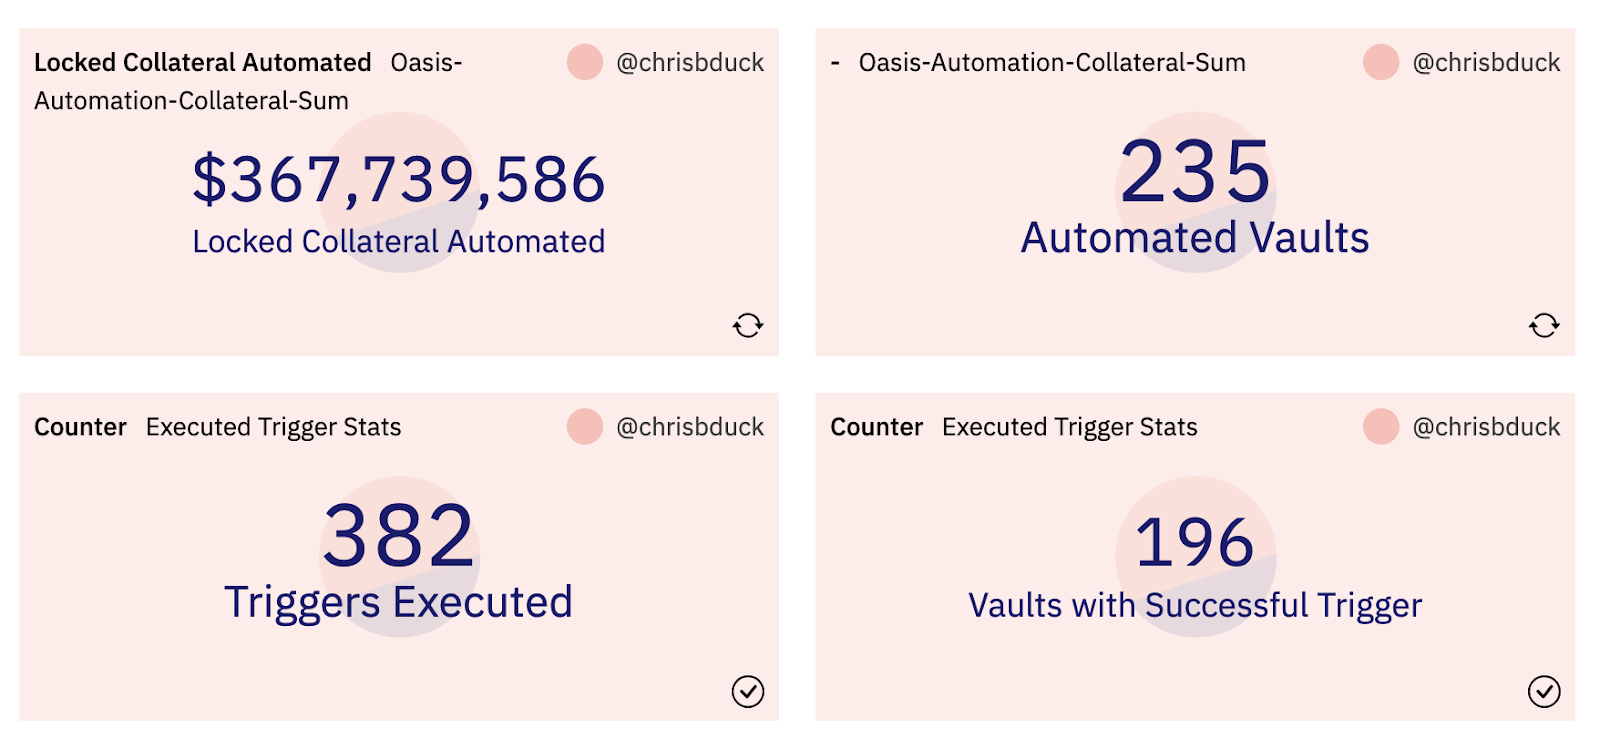Click avatar circle on Vaults with Successful Trigger card

1380,426
